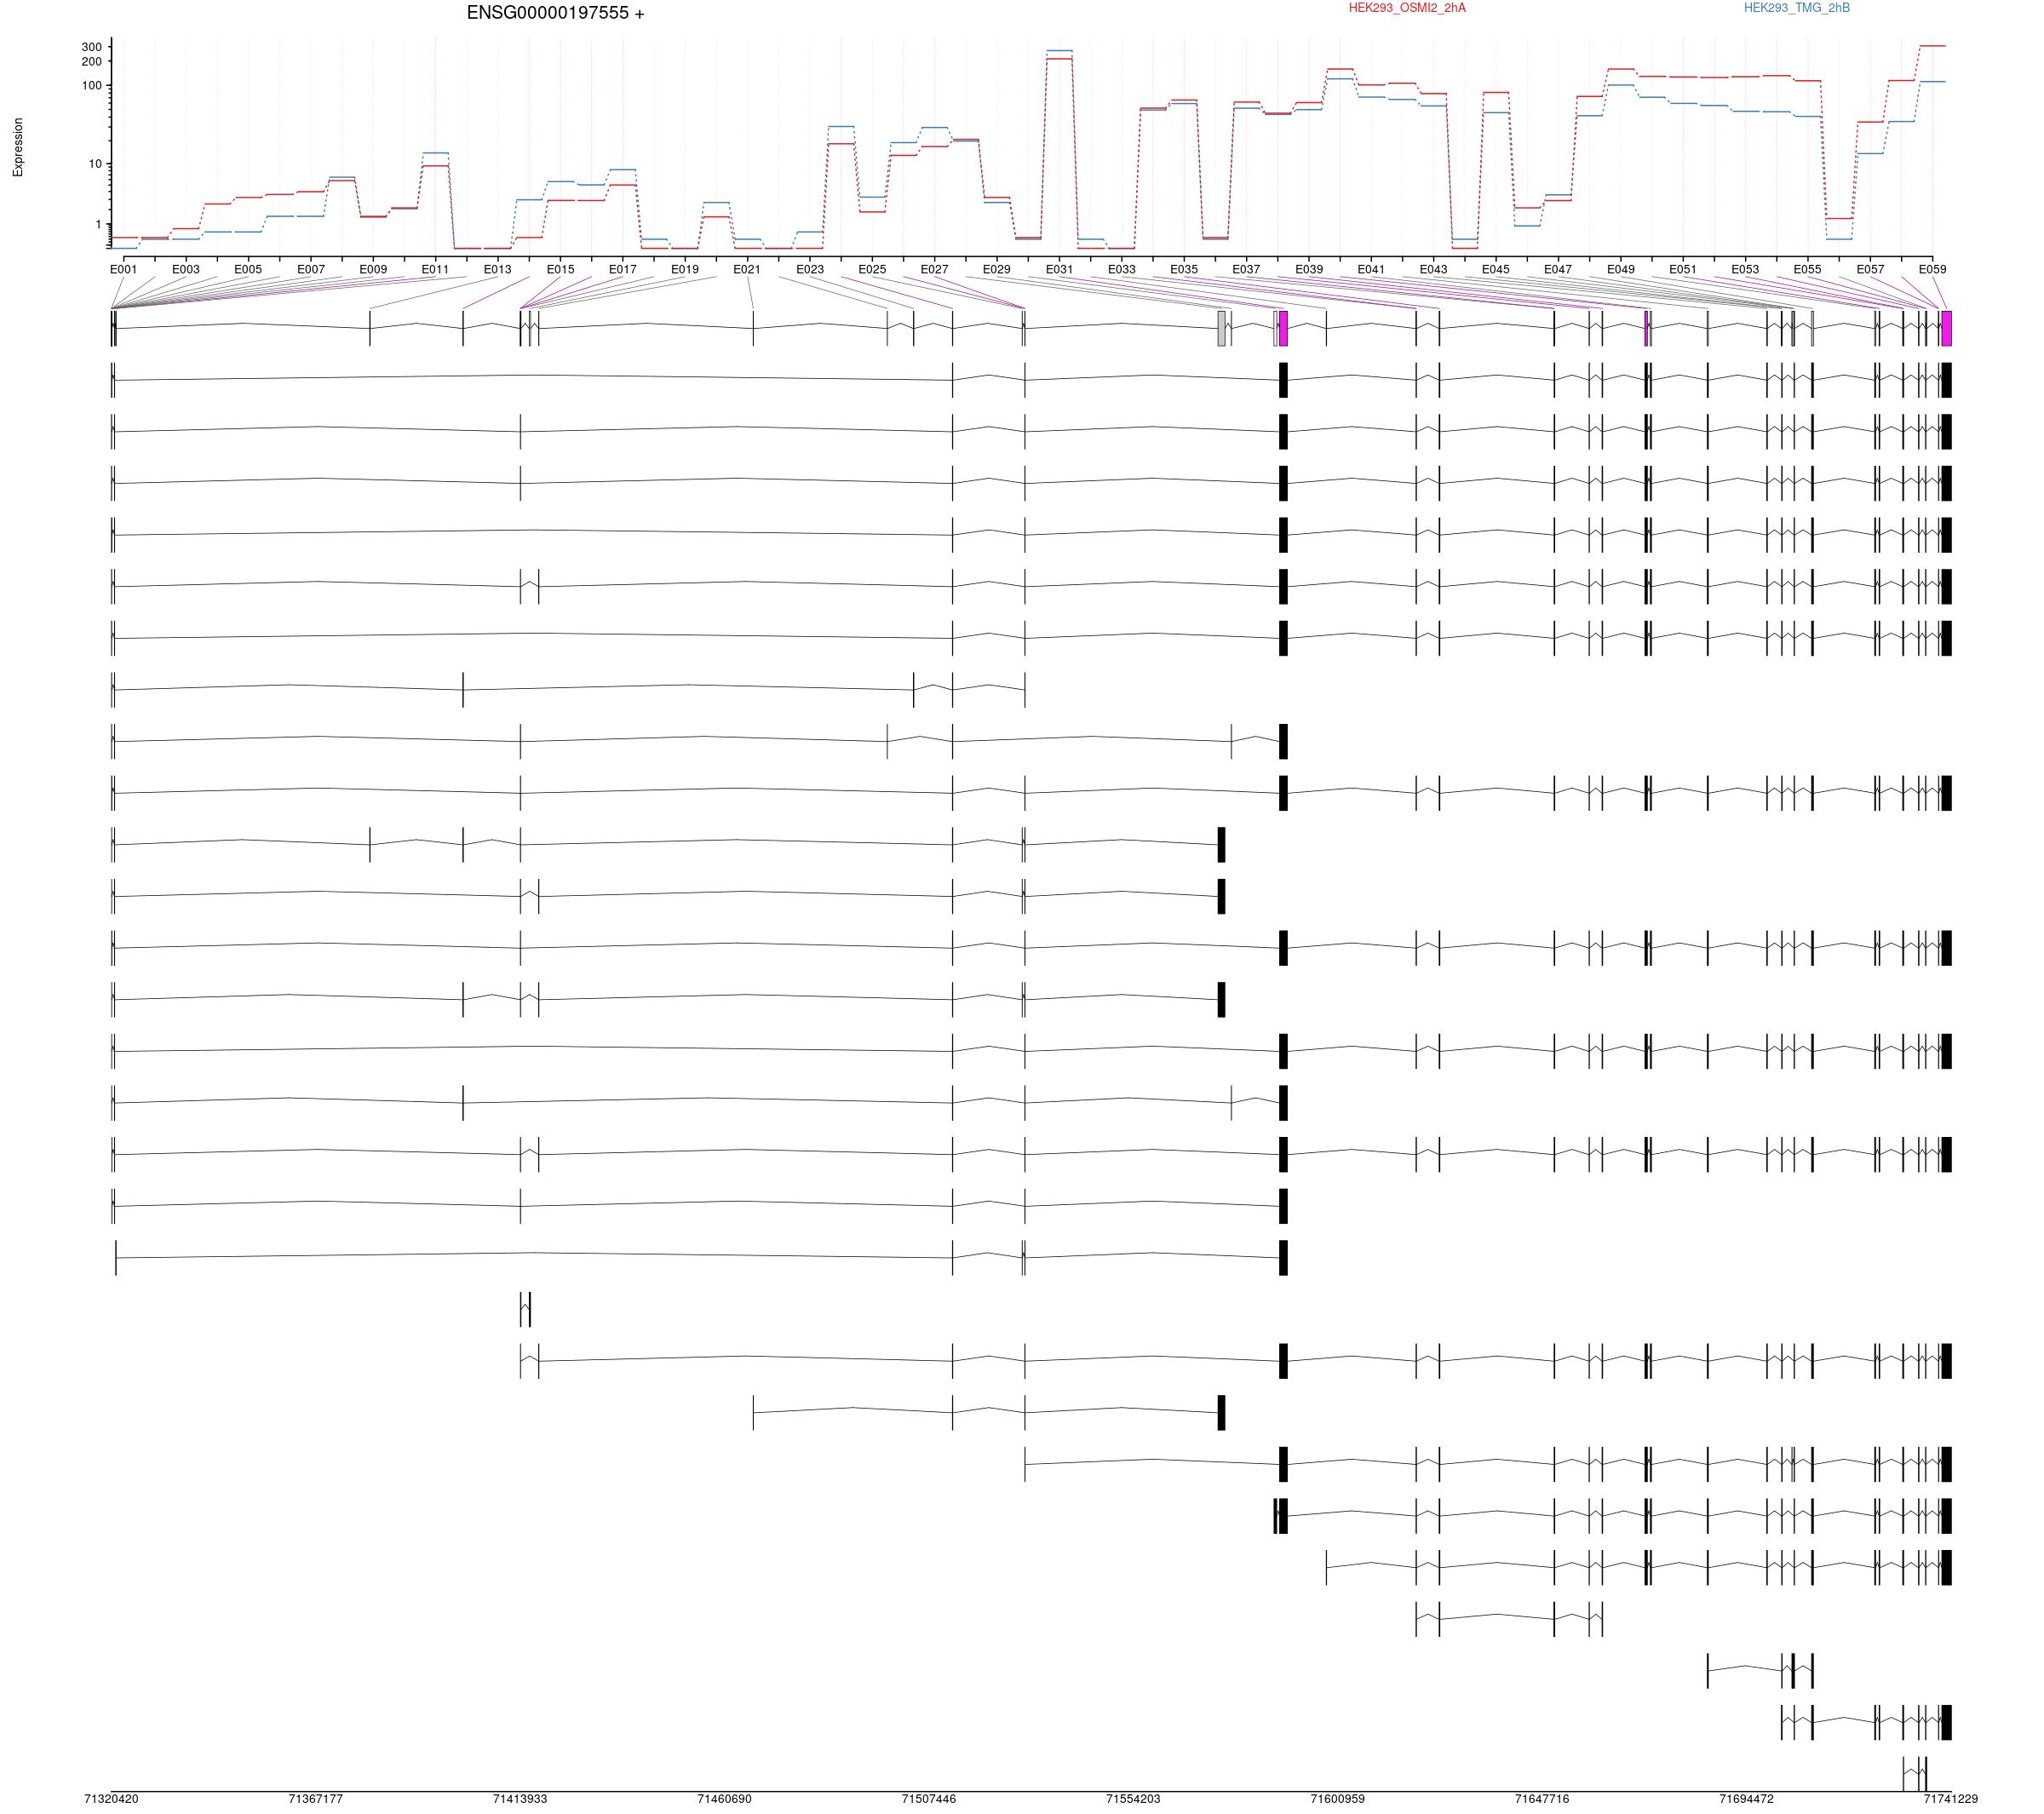Click y-axis tick value 10

(95, 164)
